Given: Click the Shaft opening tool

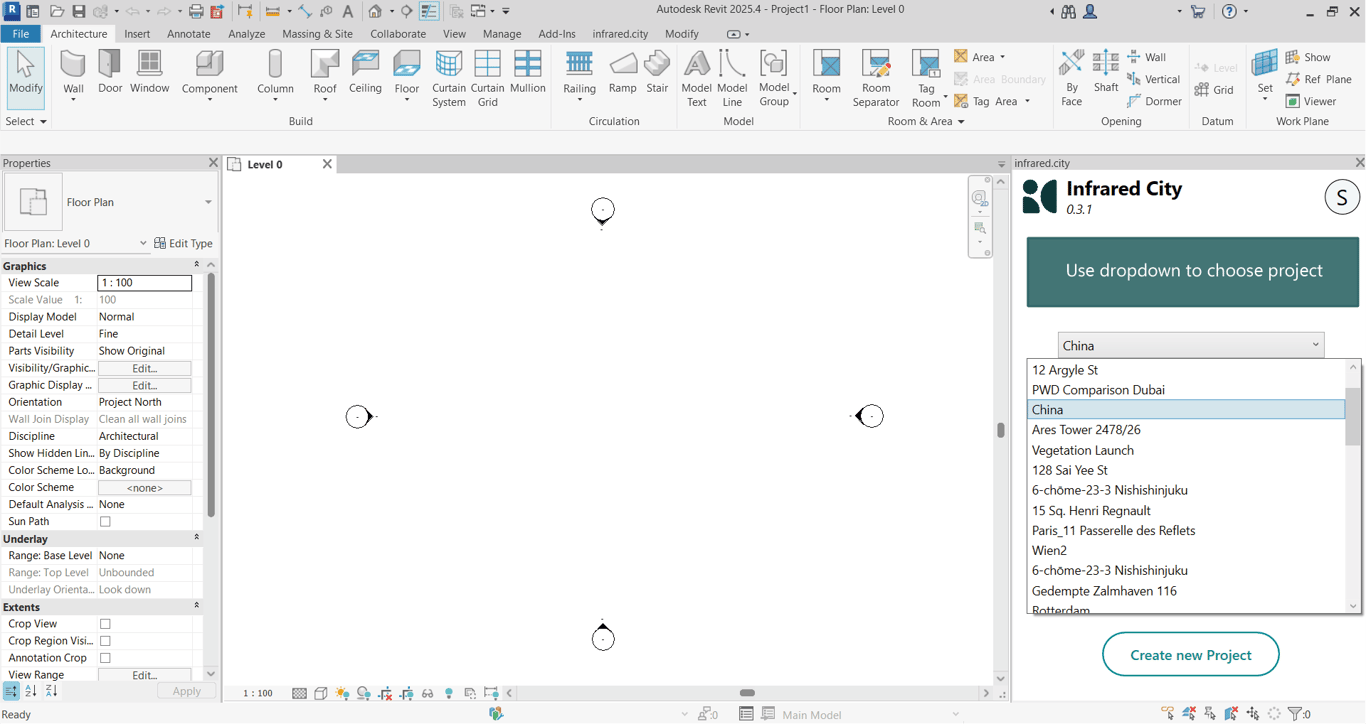Looking at the screenshot, I should [1106, 72].
